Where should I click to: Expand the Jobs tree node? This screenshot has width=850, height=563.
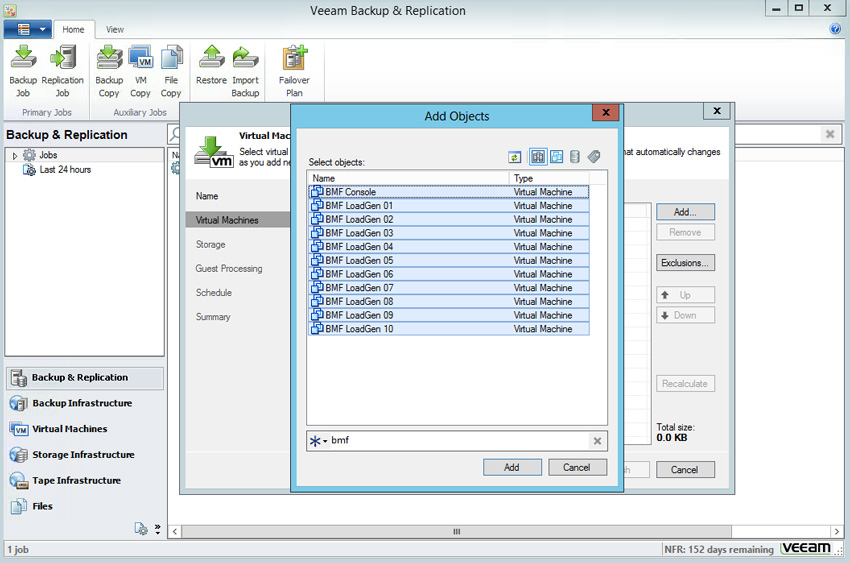coord(15,156)
